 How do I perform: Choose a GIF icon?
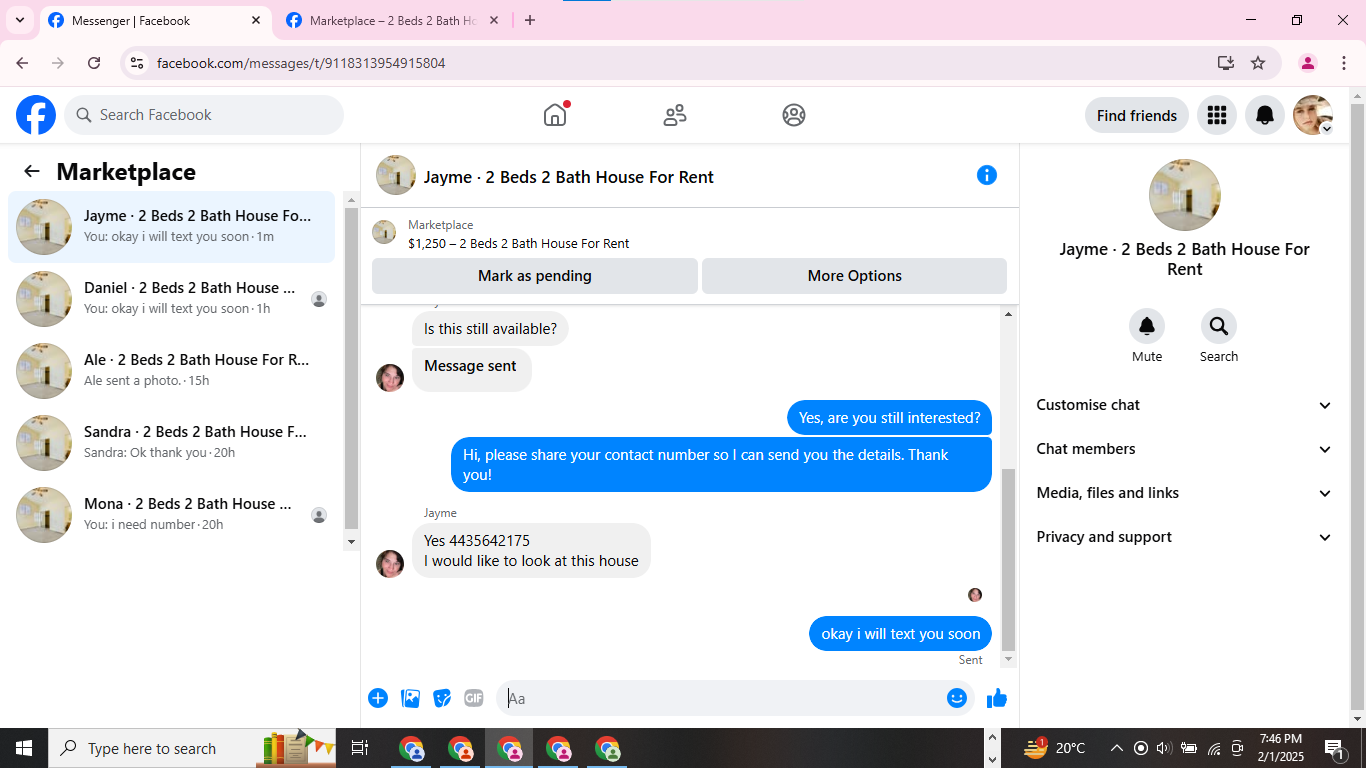tap(474, 698)
